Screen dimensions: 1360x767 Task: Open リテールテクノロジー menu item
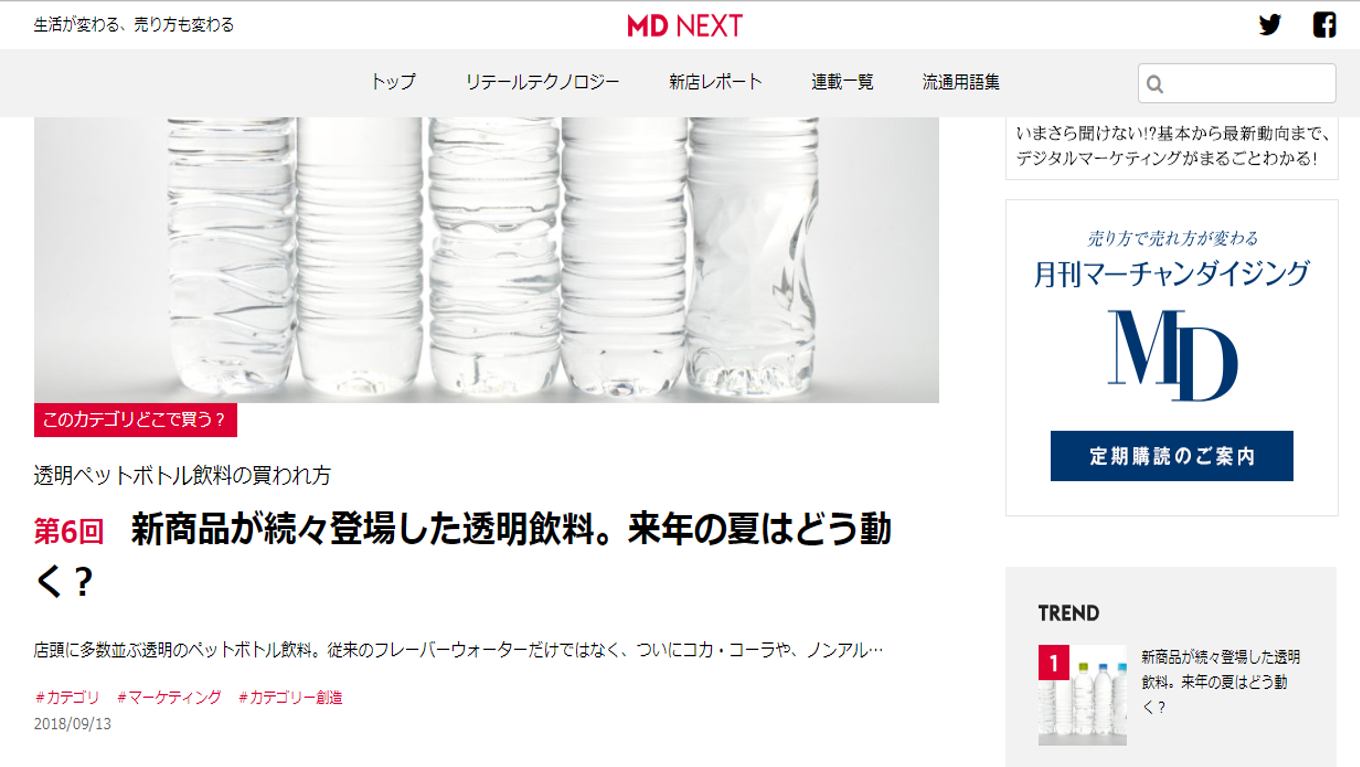(542, 82)
